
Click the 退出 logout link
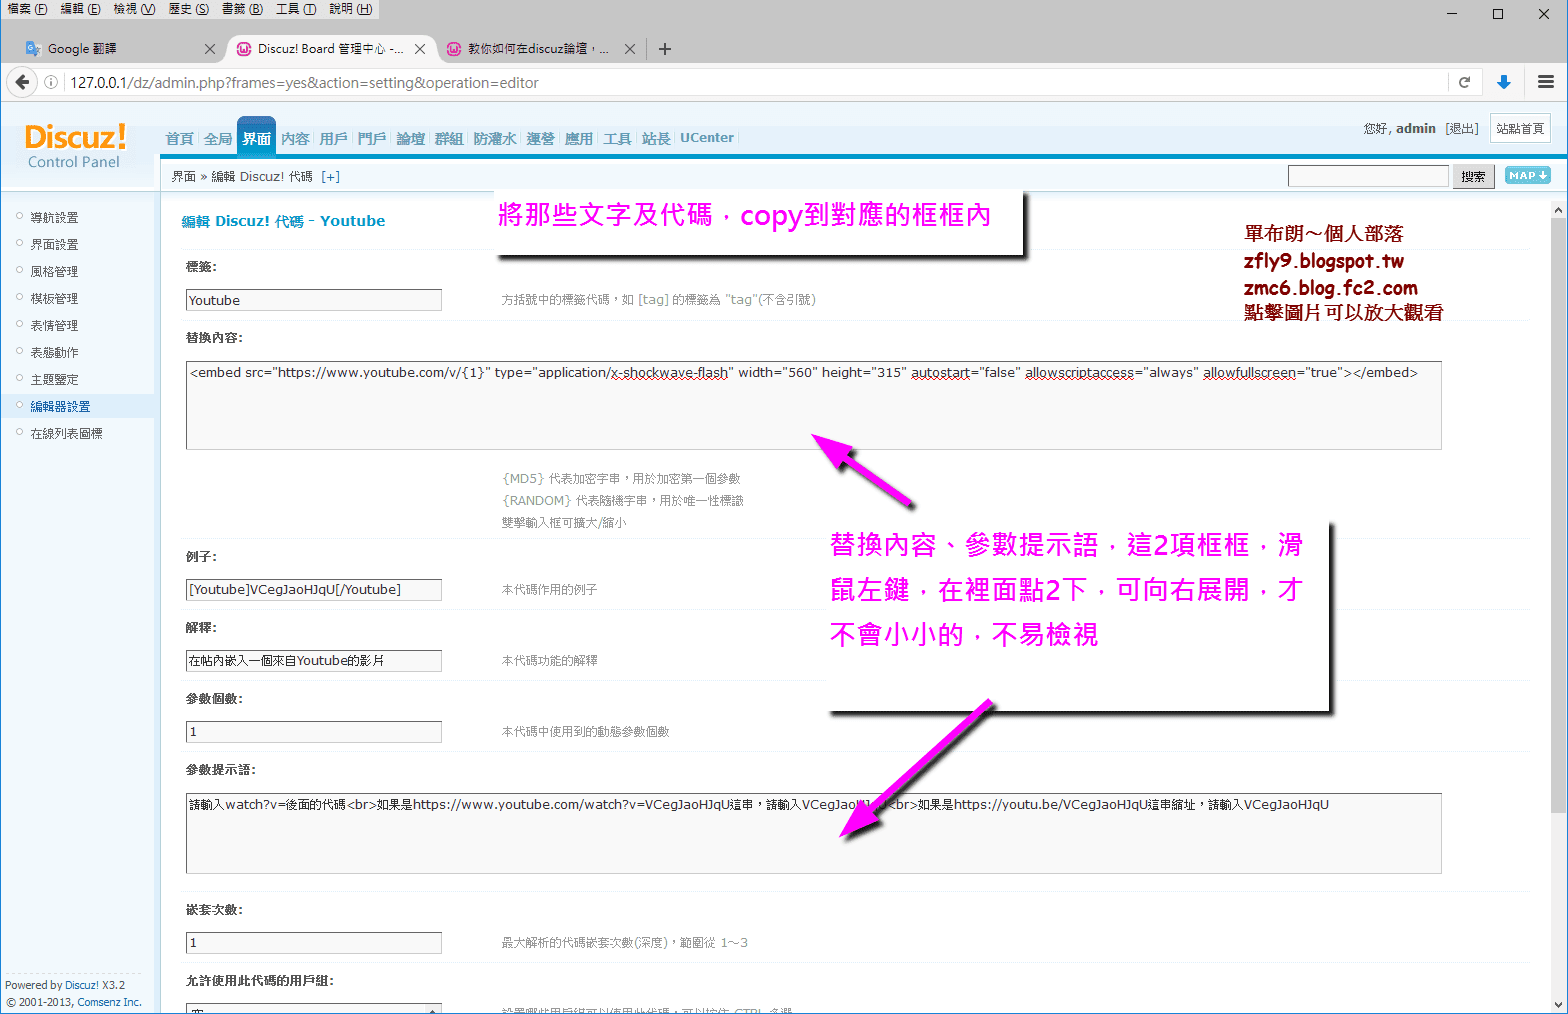click(1462, 129)
